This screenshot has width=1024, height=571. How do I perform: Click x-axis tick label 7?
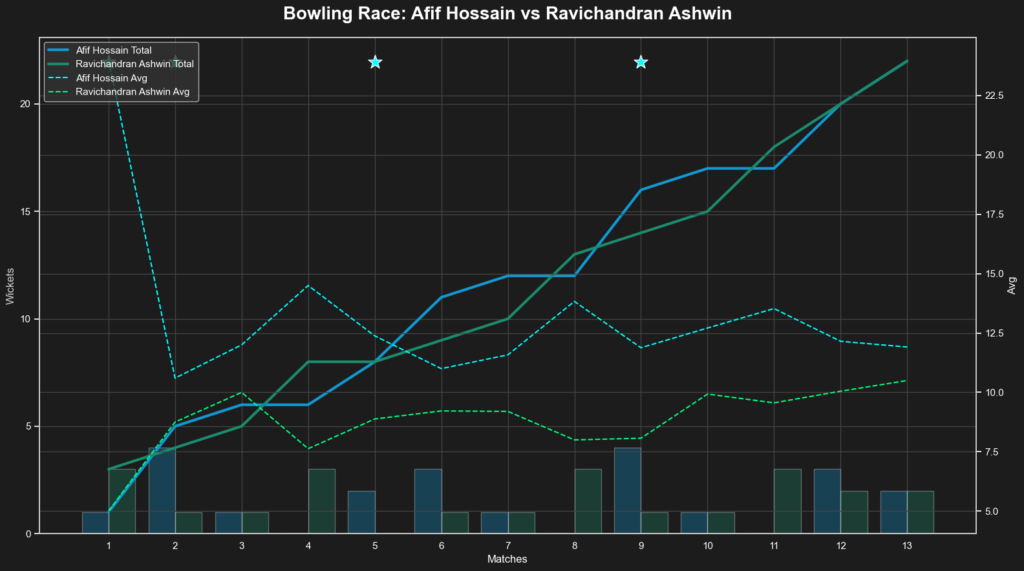coord(507,546)
